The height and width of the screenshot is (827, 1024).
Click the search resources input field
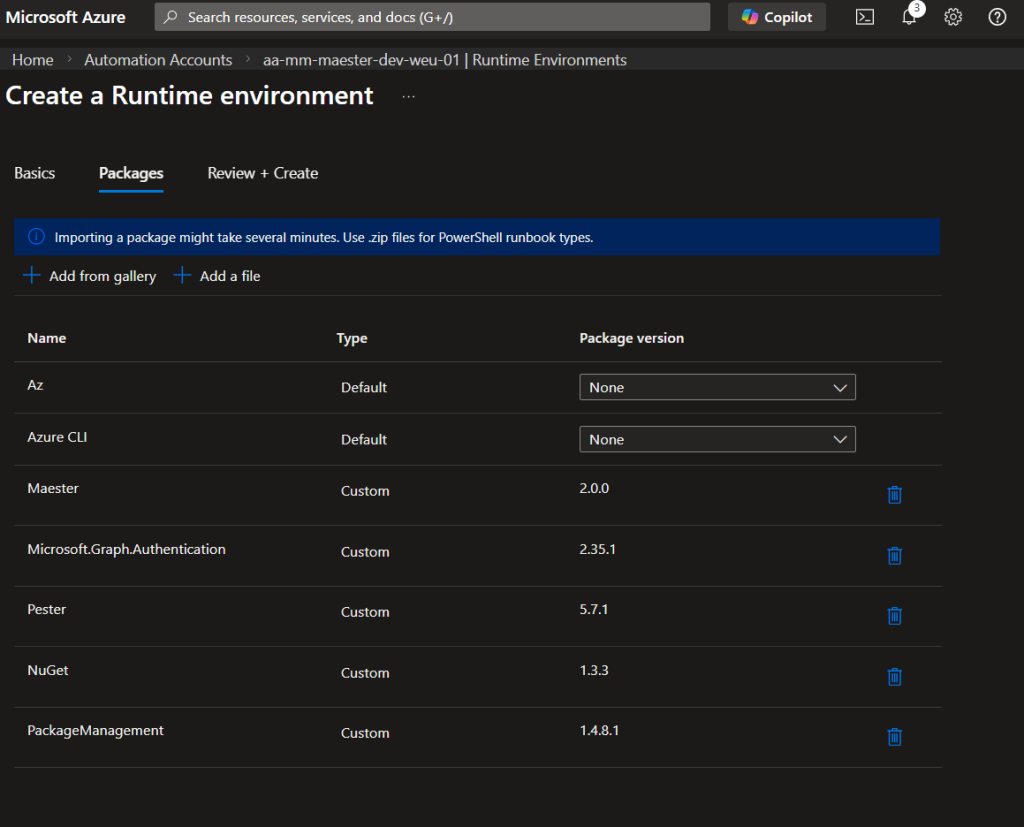pos(432,17)
